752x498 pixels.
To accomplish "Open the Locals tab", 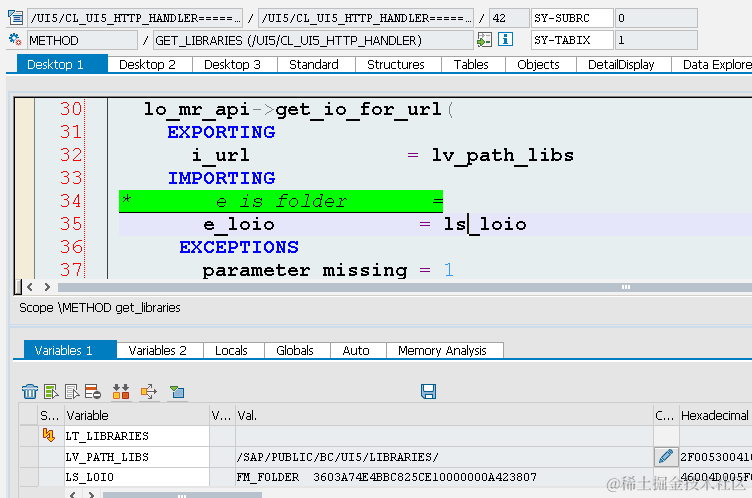I will tap(231, 351).
